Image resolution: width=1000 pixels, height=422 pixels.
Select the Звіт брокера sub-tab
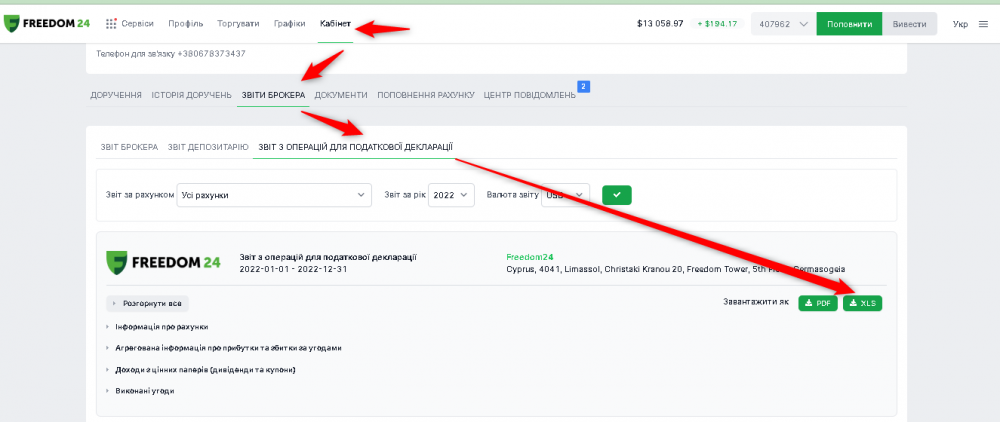click(x=129, y=147)
